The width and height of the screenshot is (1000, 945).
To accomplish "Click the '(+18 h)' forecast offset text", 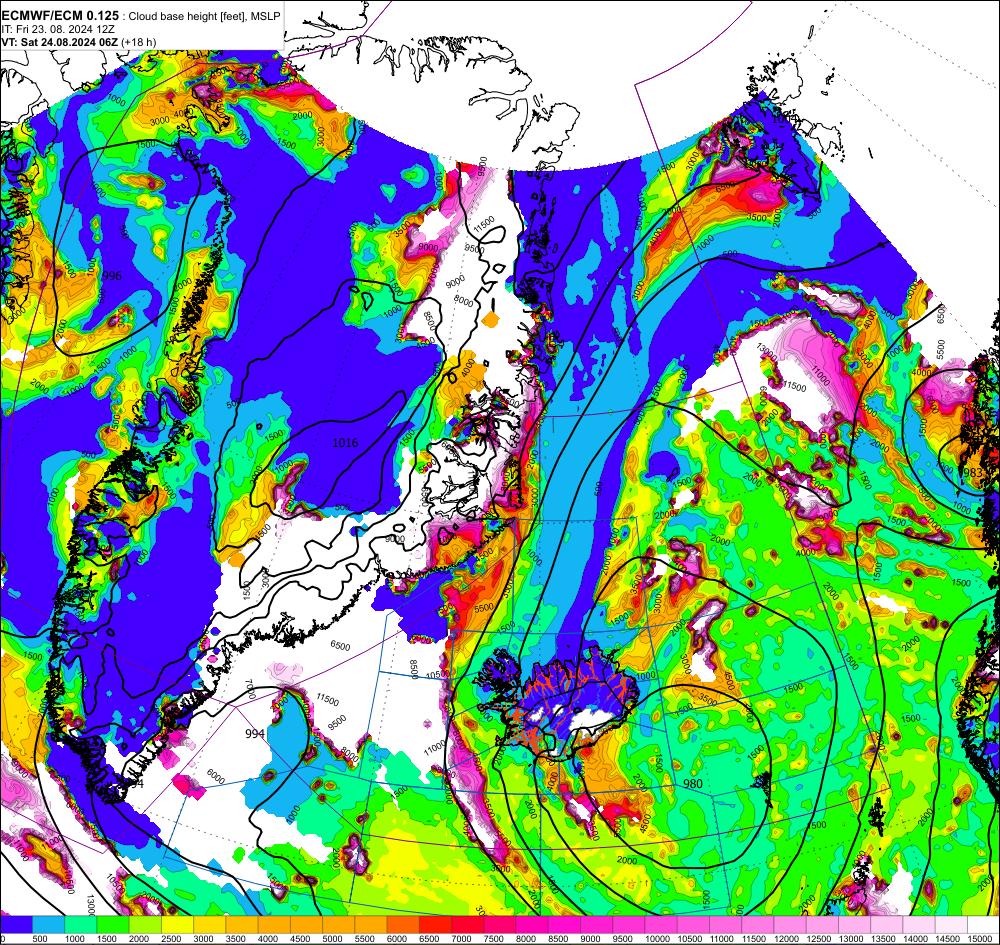I will (x=139, y=42).
